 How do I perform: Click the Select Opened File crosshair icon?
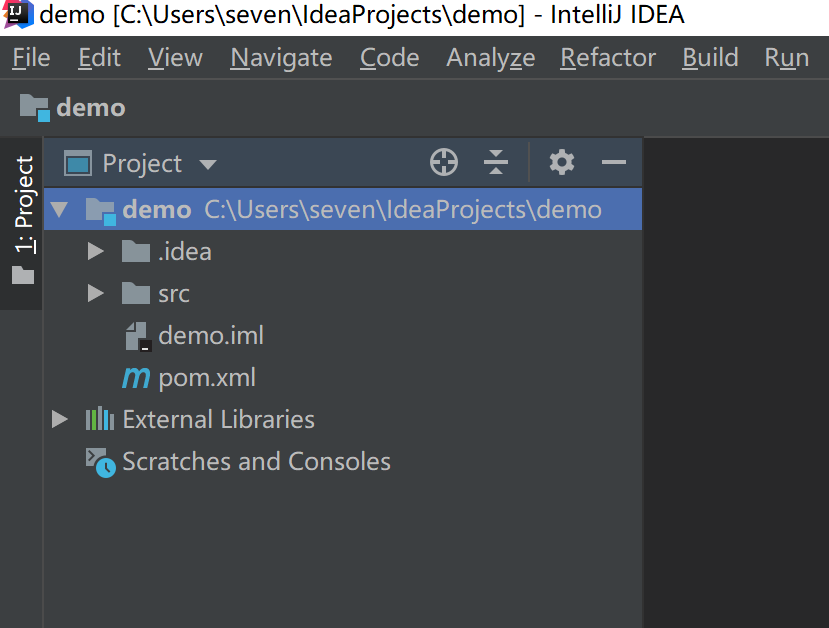(x=443, y=162)
